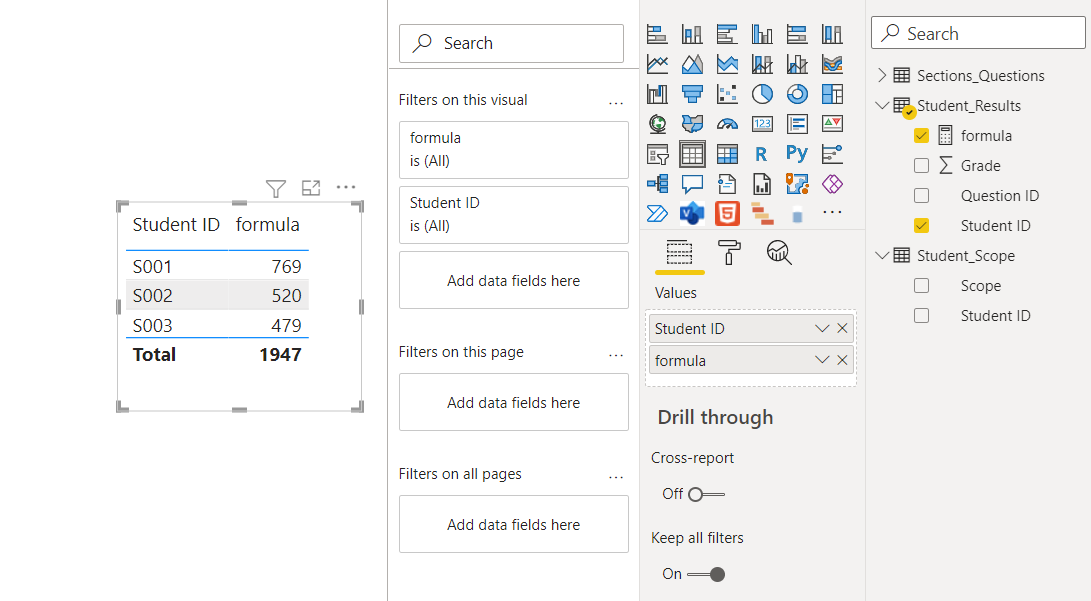Click Add data fields here under page filters
1091x601 pixels.
point(513,403)
